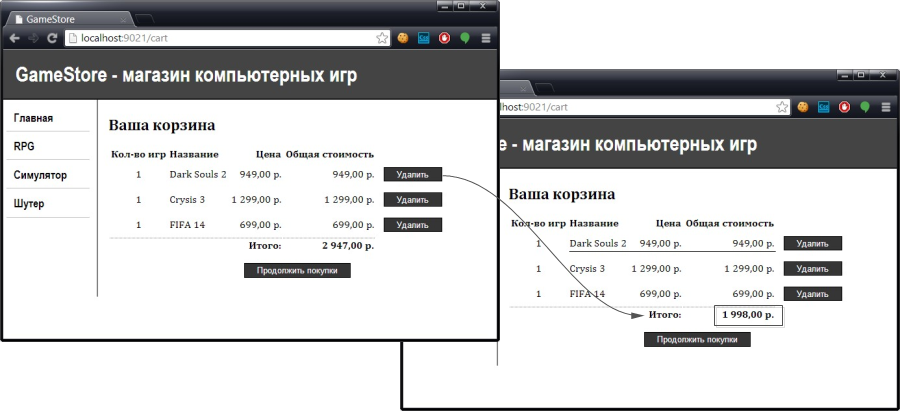Click the forward arrow in the front browser window
900x411 pixels.
coord(33,38)
